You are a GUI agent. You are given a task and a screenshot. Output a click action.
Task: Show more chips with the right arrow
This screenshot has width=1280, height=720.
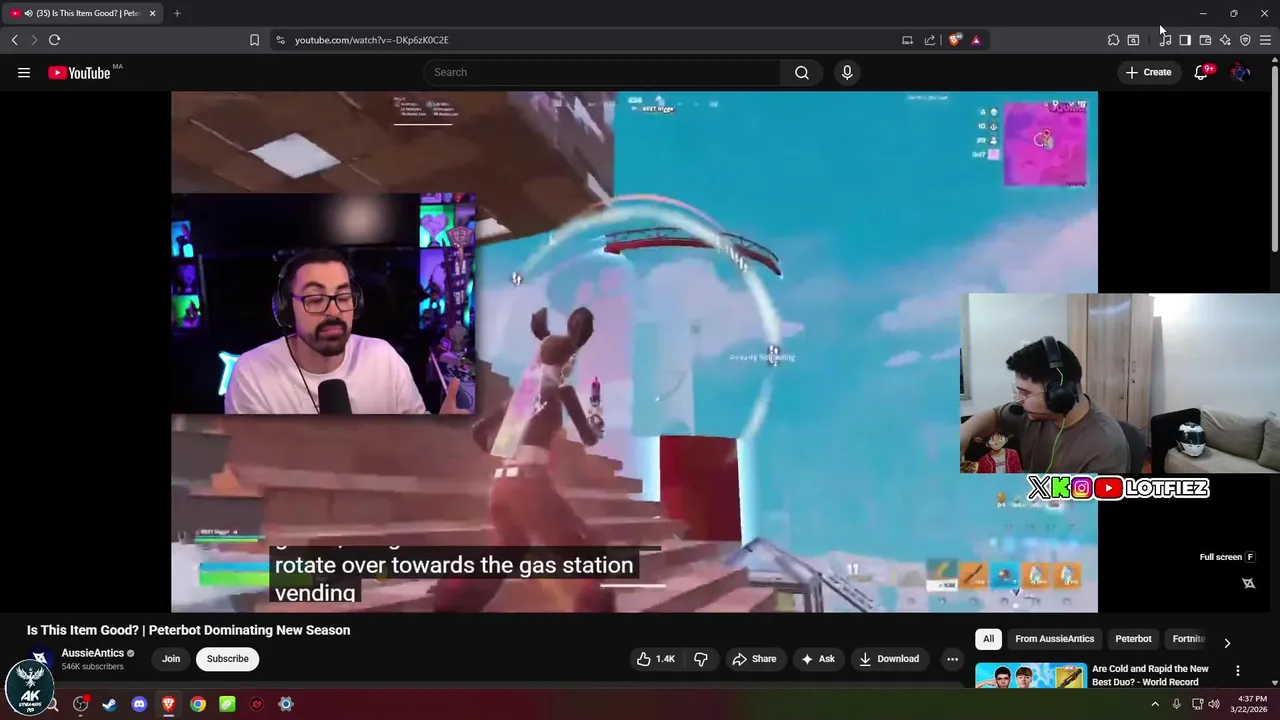1227,642
